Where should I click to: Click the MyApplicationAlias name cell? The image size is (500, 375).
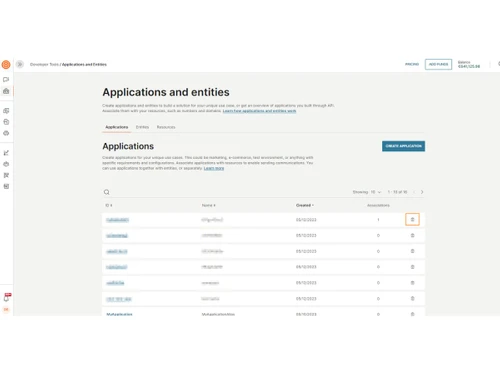pyautogui.click(x=218, y=314)
